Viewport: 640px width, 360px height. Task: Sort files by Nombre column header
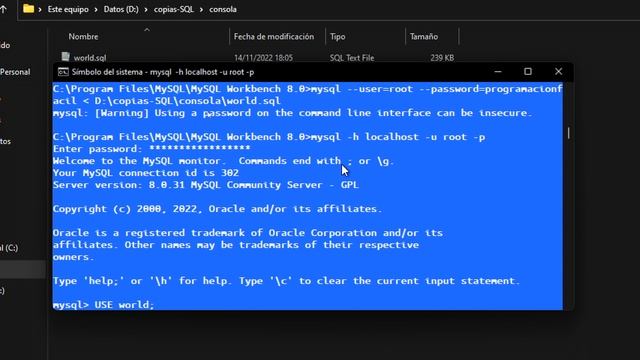pyautogui.click(x=83, y=37)
